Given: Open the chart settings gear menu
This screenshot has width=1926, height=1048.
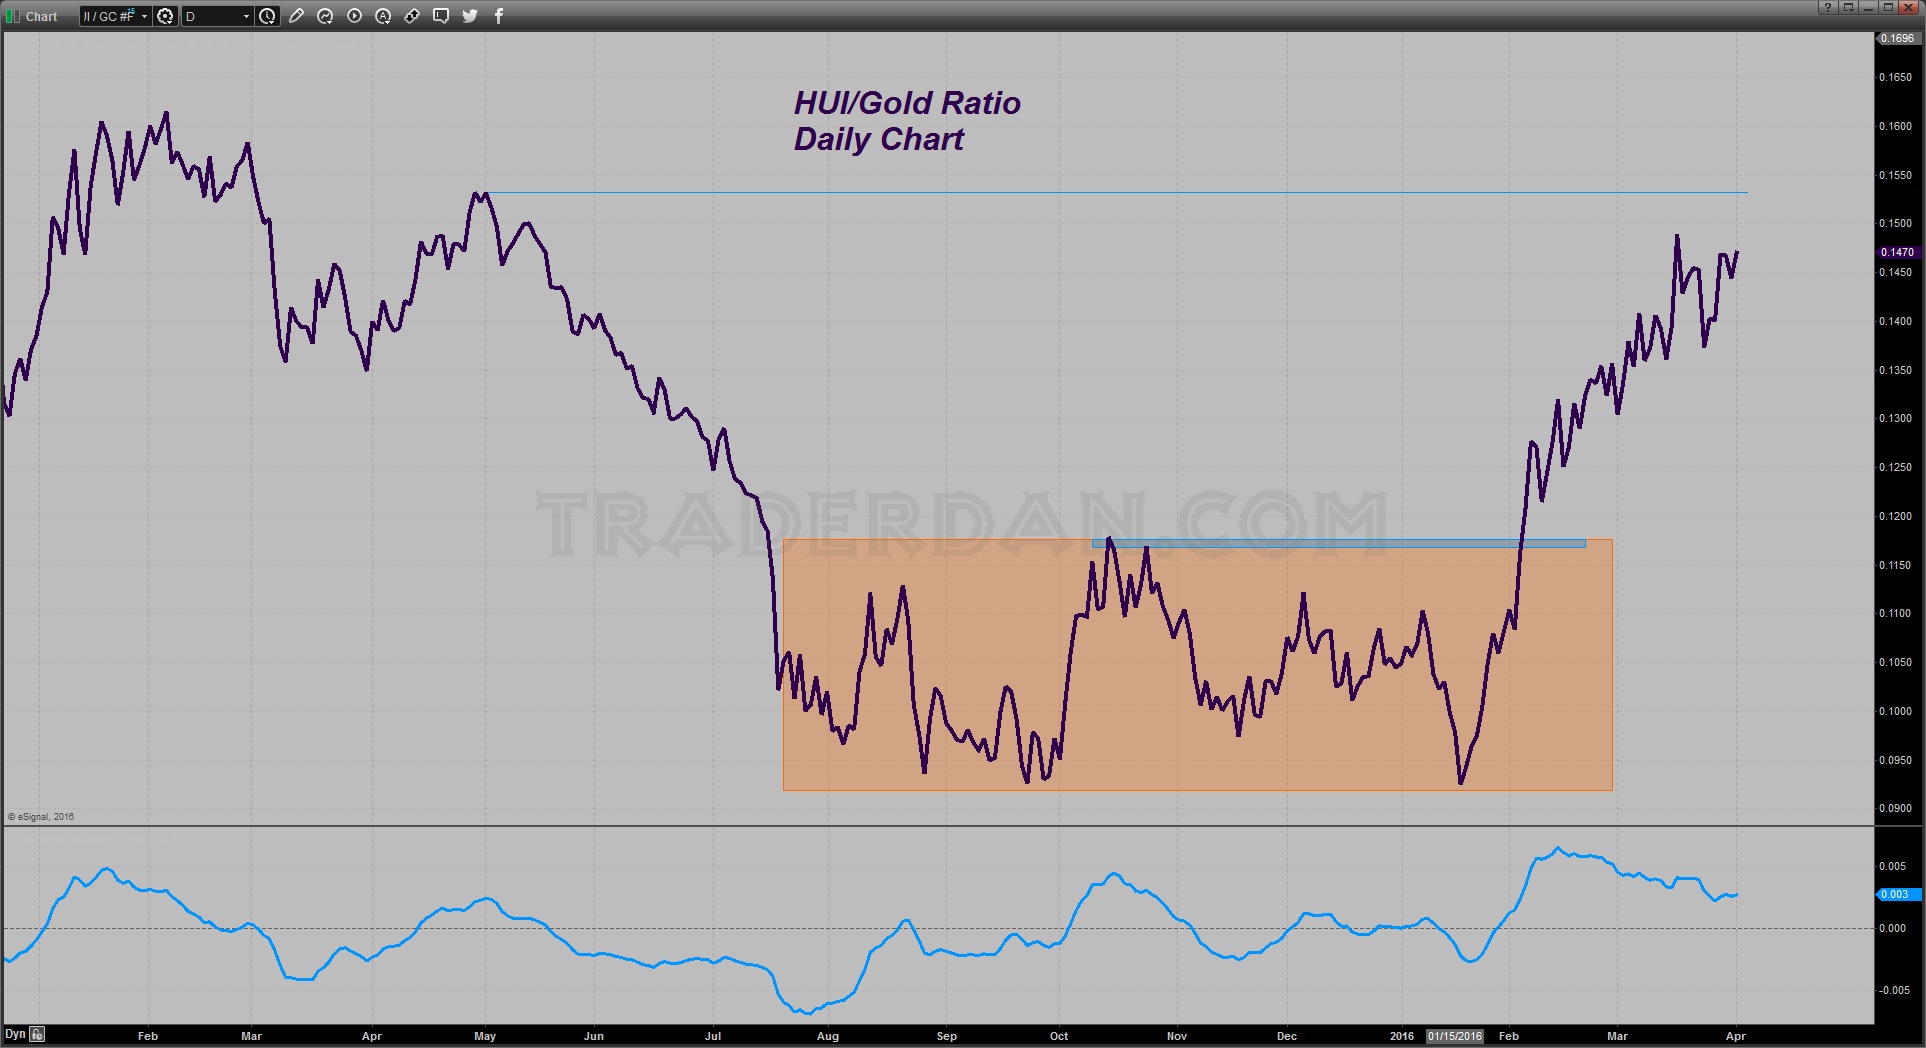Looking at the screenshot, I should (x=165, y=16).
